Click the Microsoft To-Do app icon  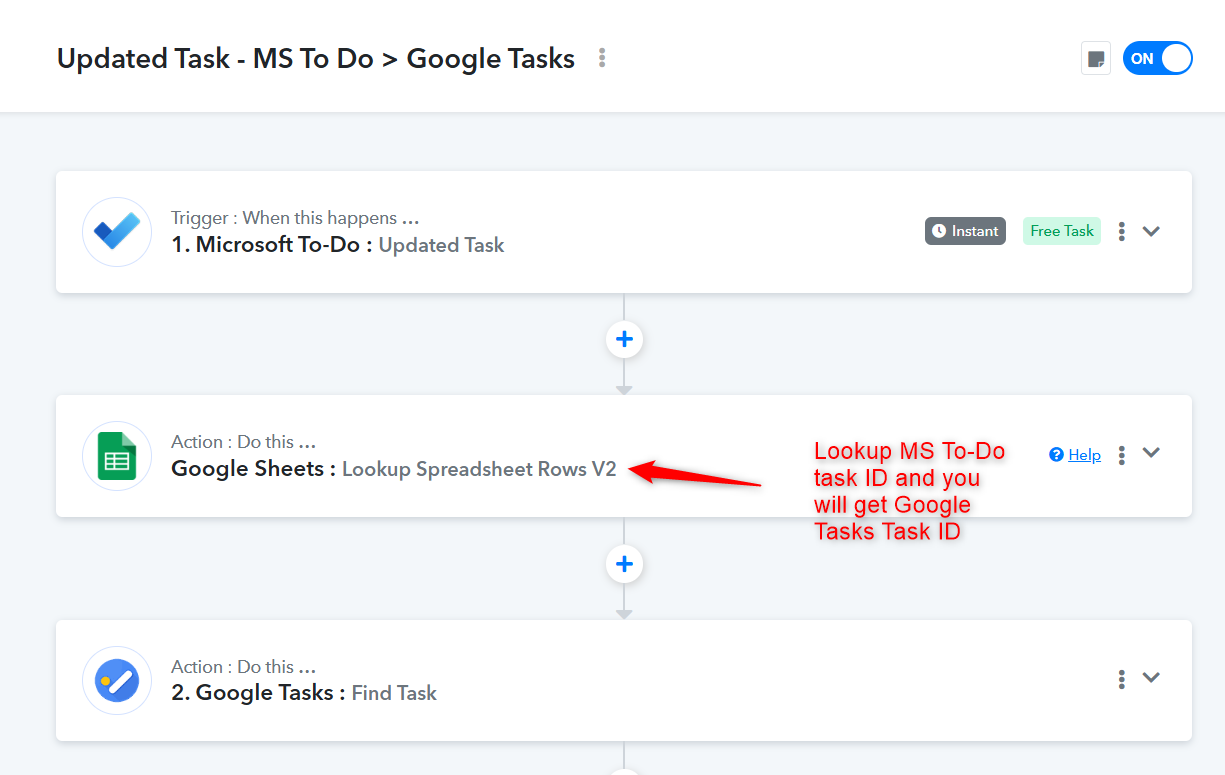[x=117, y=232]
